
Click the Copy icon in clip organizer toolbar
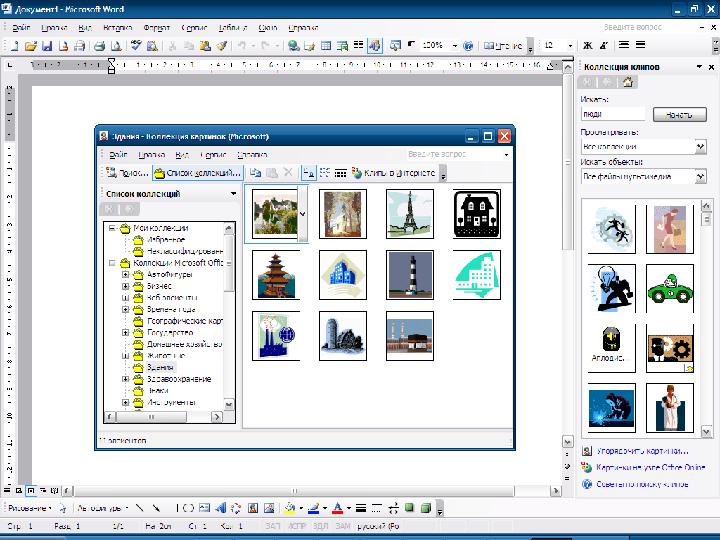[255, 173]
